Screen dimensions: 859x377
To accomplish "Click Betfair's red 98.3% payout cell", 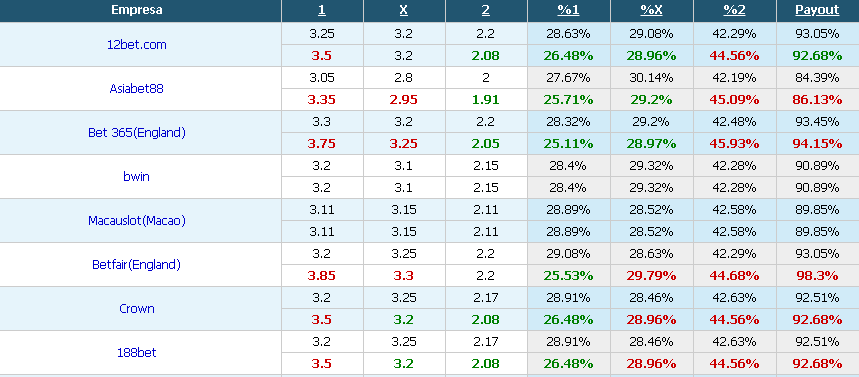I will pyautogui.click(x=817, y=276).
